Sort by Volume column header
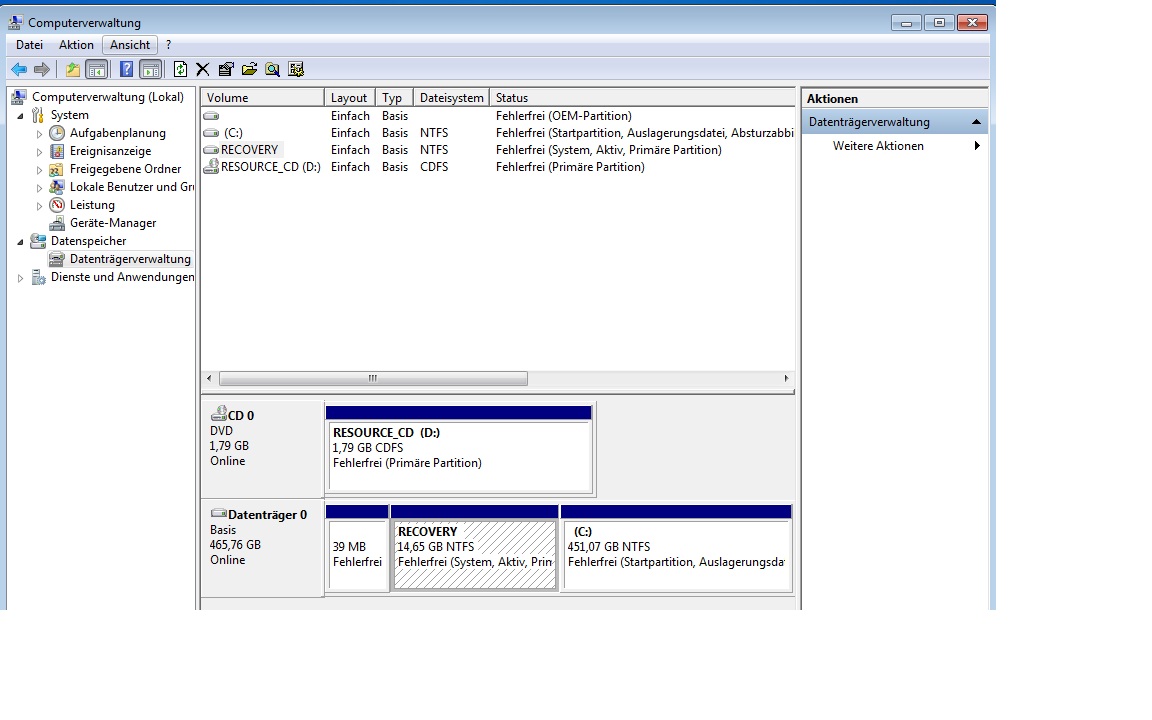This screenshot has width=1152, height=720. click(x=262, y=98)
